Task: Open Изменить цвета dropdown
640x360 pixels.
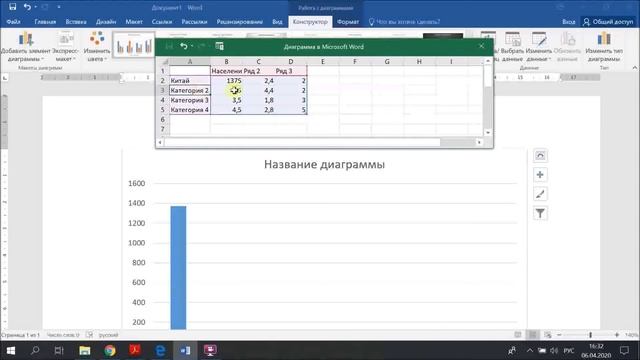Action: [x=97, y=47]
